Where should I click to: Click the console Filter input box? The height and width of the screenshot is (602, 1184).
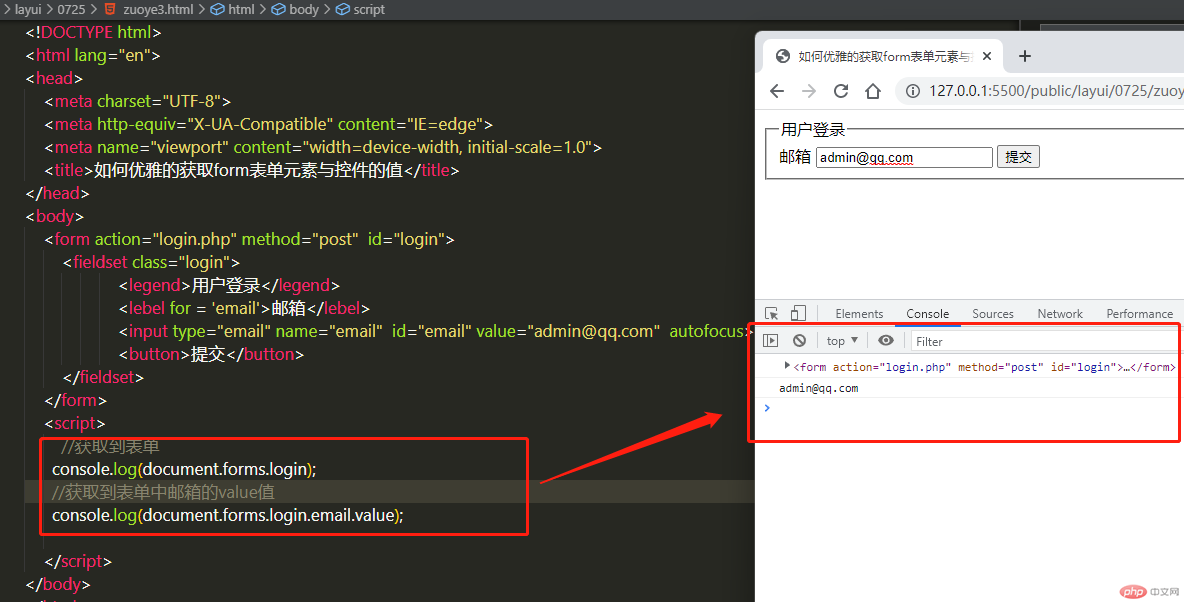[x=1040, y=341]
